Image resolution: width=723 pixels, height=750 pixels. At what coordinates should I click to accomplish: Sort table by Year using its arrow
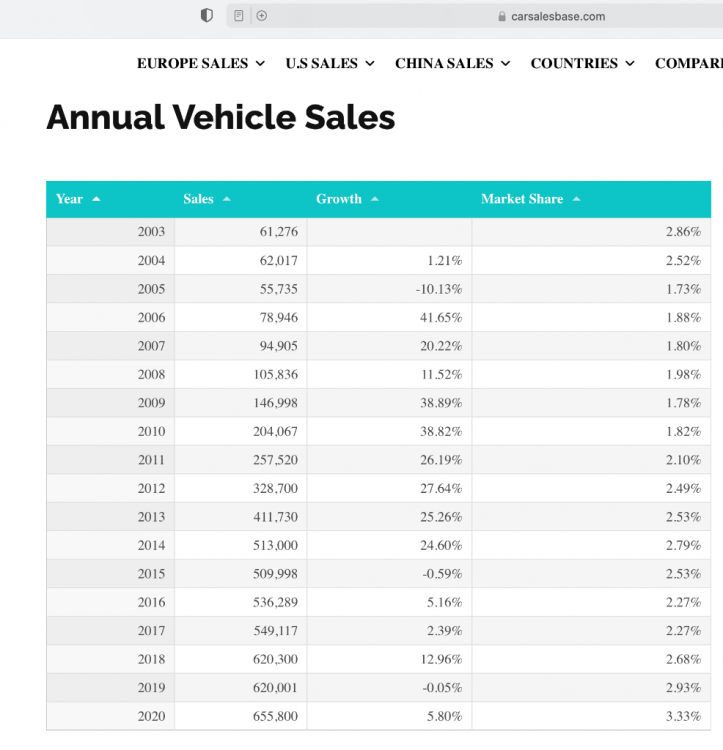pyautogui.click(x=96, y=199)
